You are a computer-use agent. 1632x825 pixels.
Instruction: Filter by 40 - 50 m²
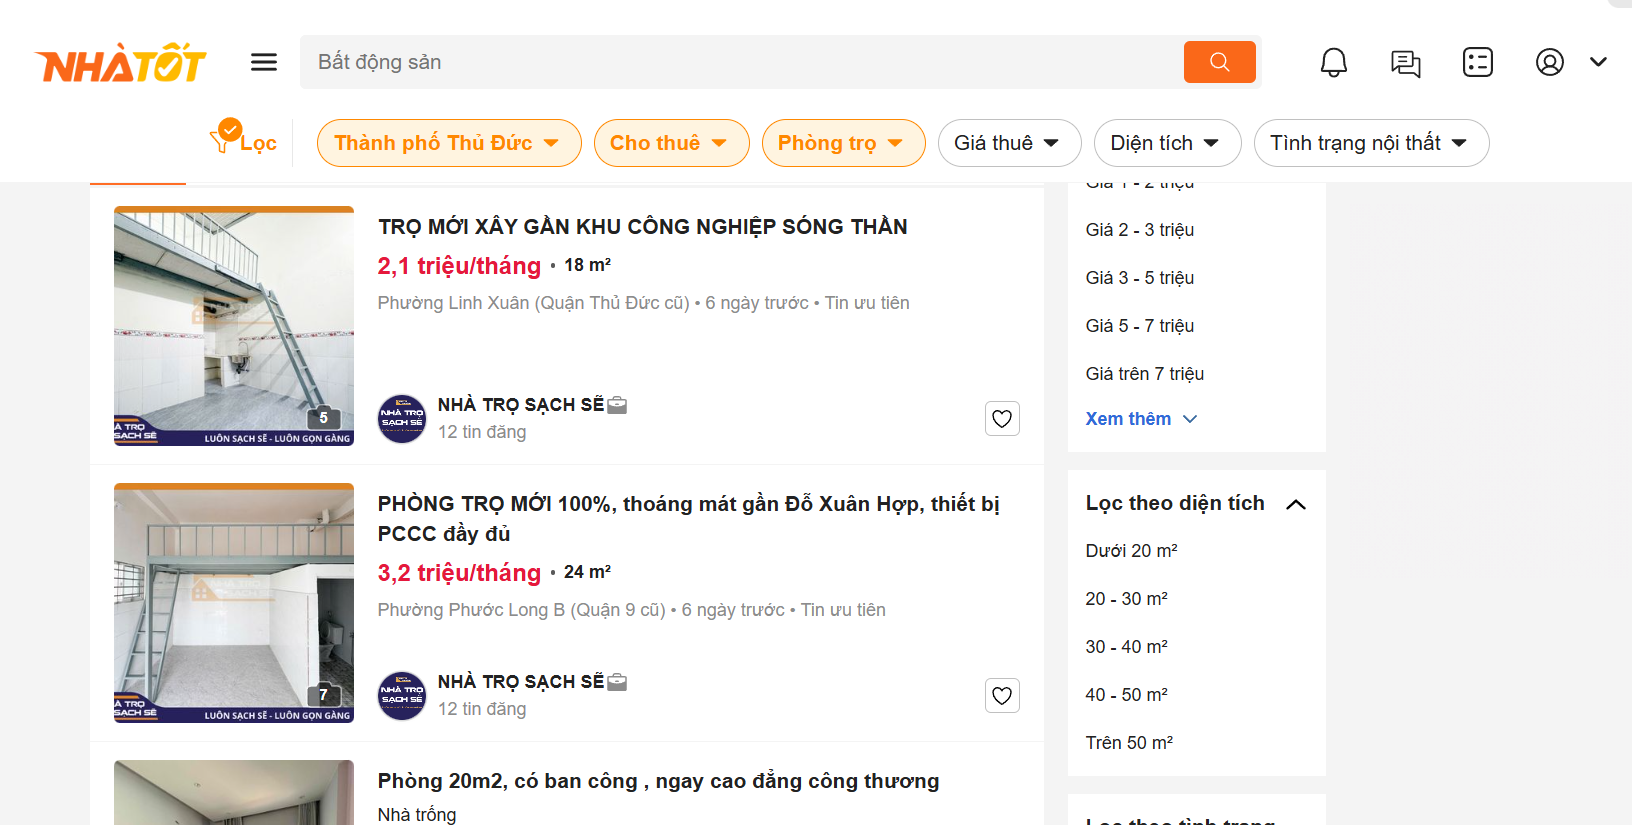[1127, 695]
